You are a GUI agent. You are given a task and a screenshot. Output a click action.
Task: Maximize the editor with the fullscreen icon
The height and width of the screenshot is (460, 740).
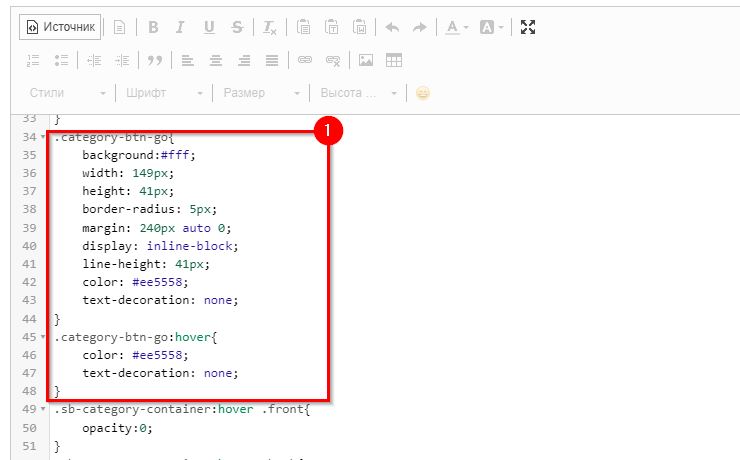(529, 28)
